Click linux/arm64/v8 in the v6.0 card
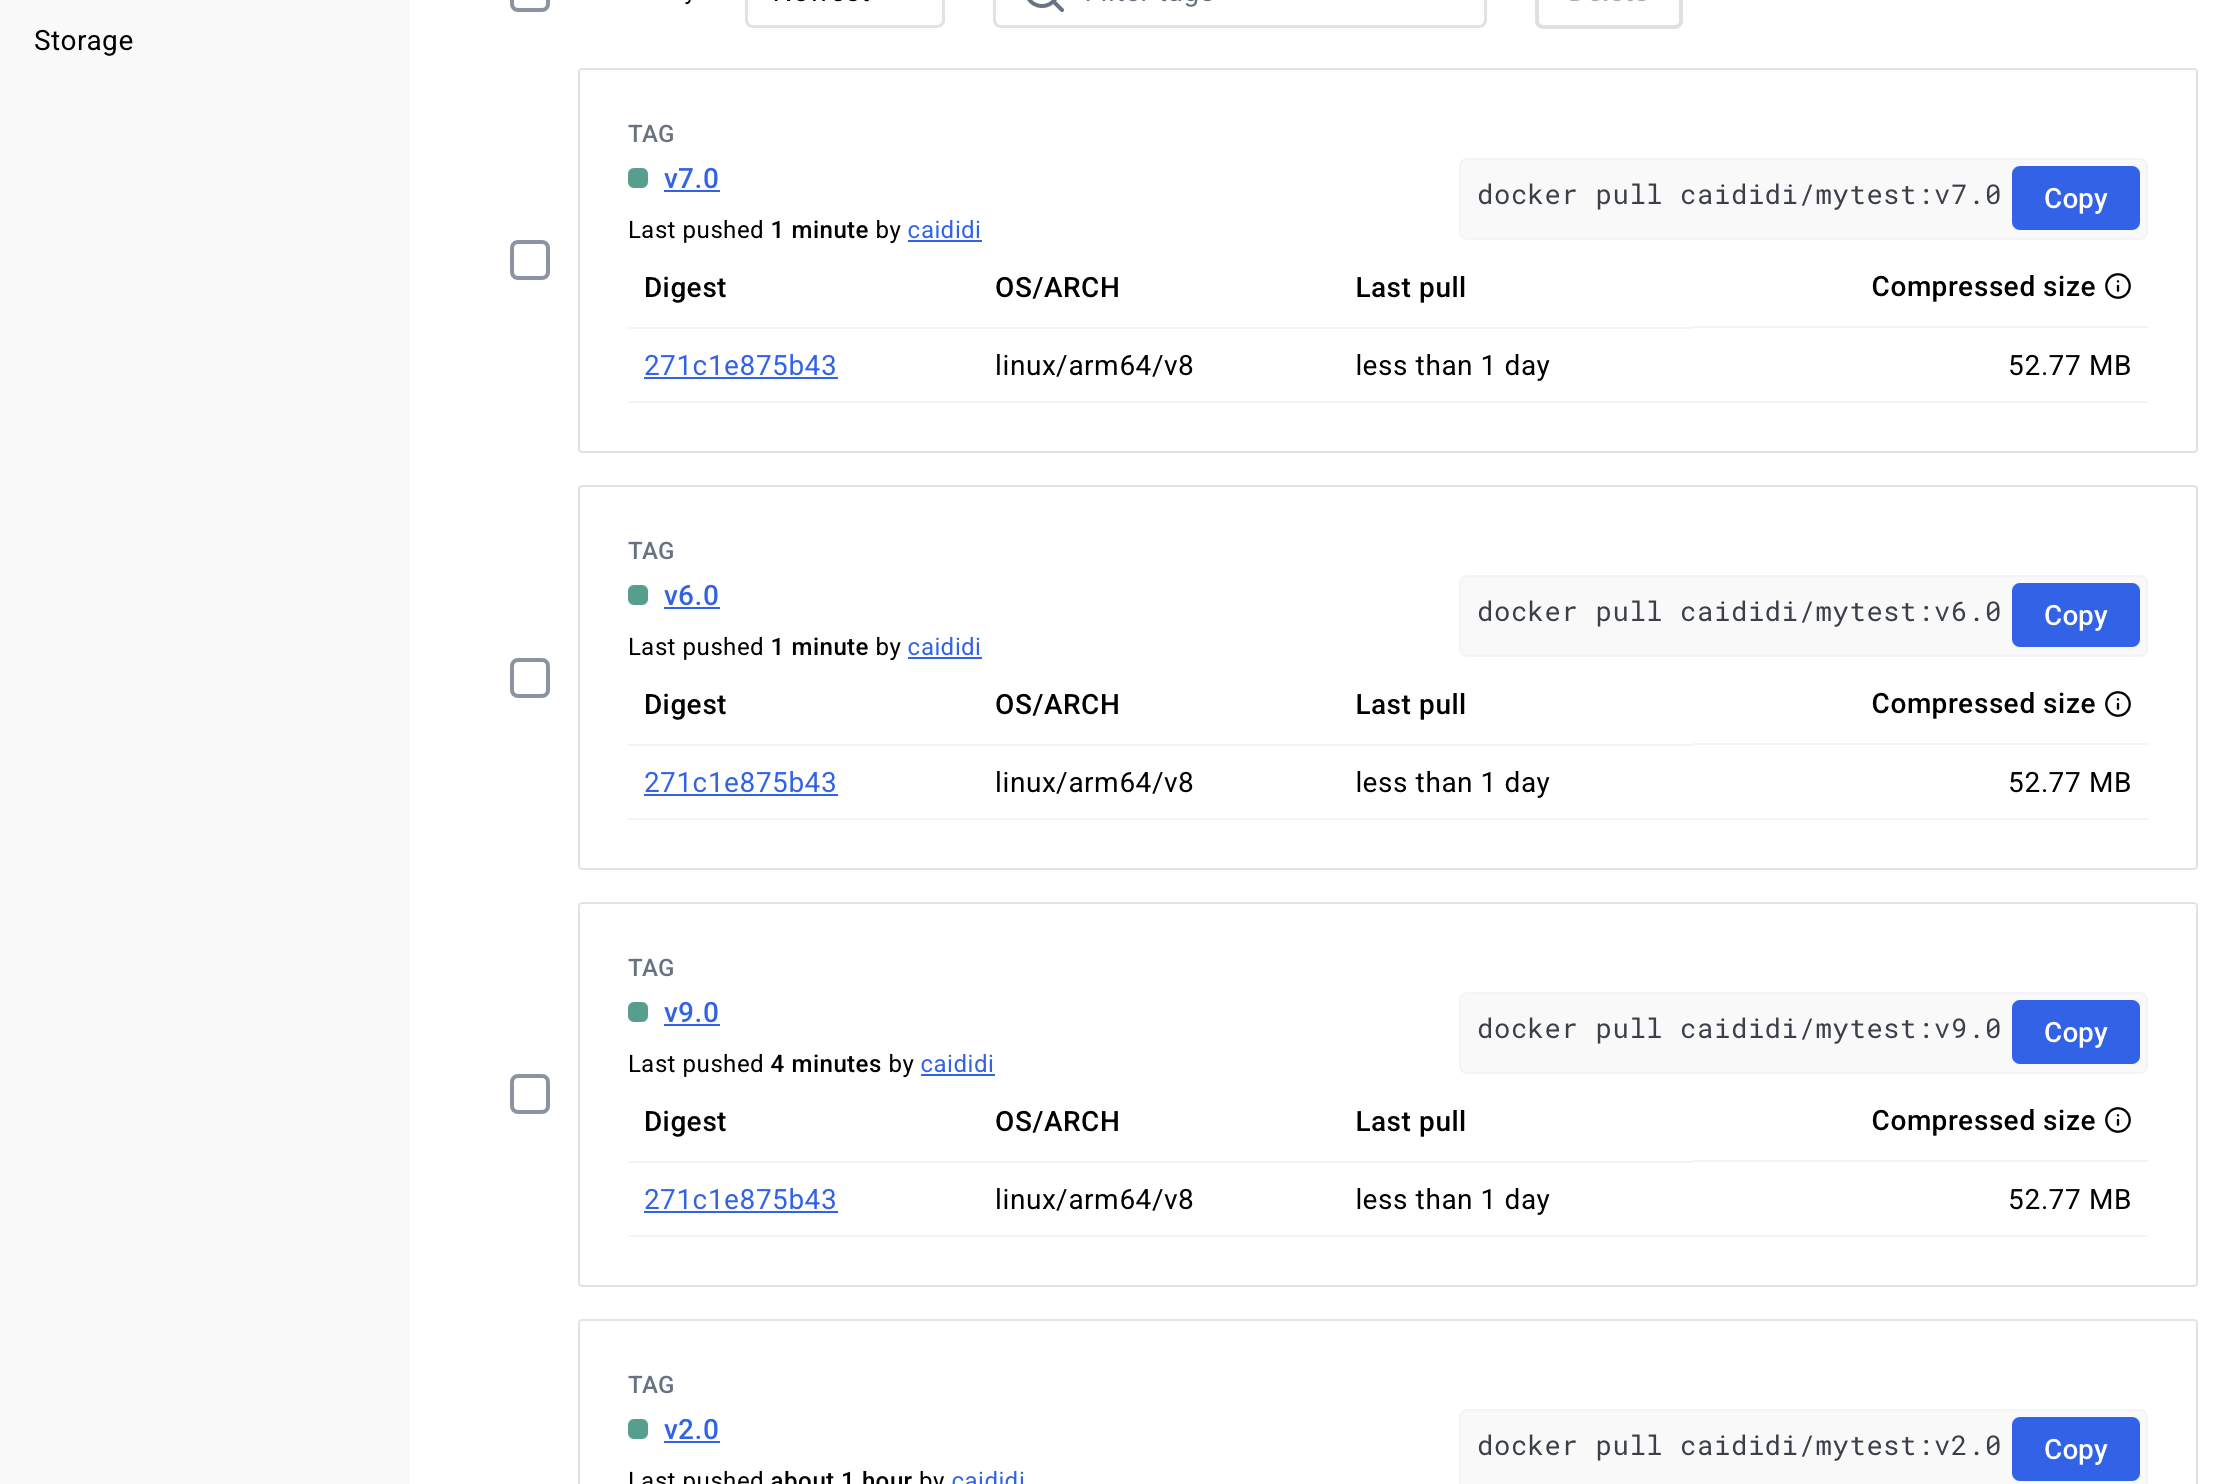The width and height of the screenshot is (2230, 1484). (x=1094, y=782)
